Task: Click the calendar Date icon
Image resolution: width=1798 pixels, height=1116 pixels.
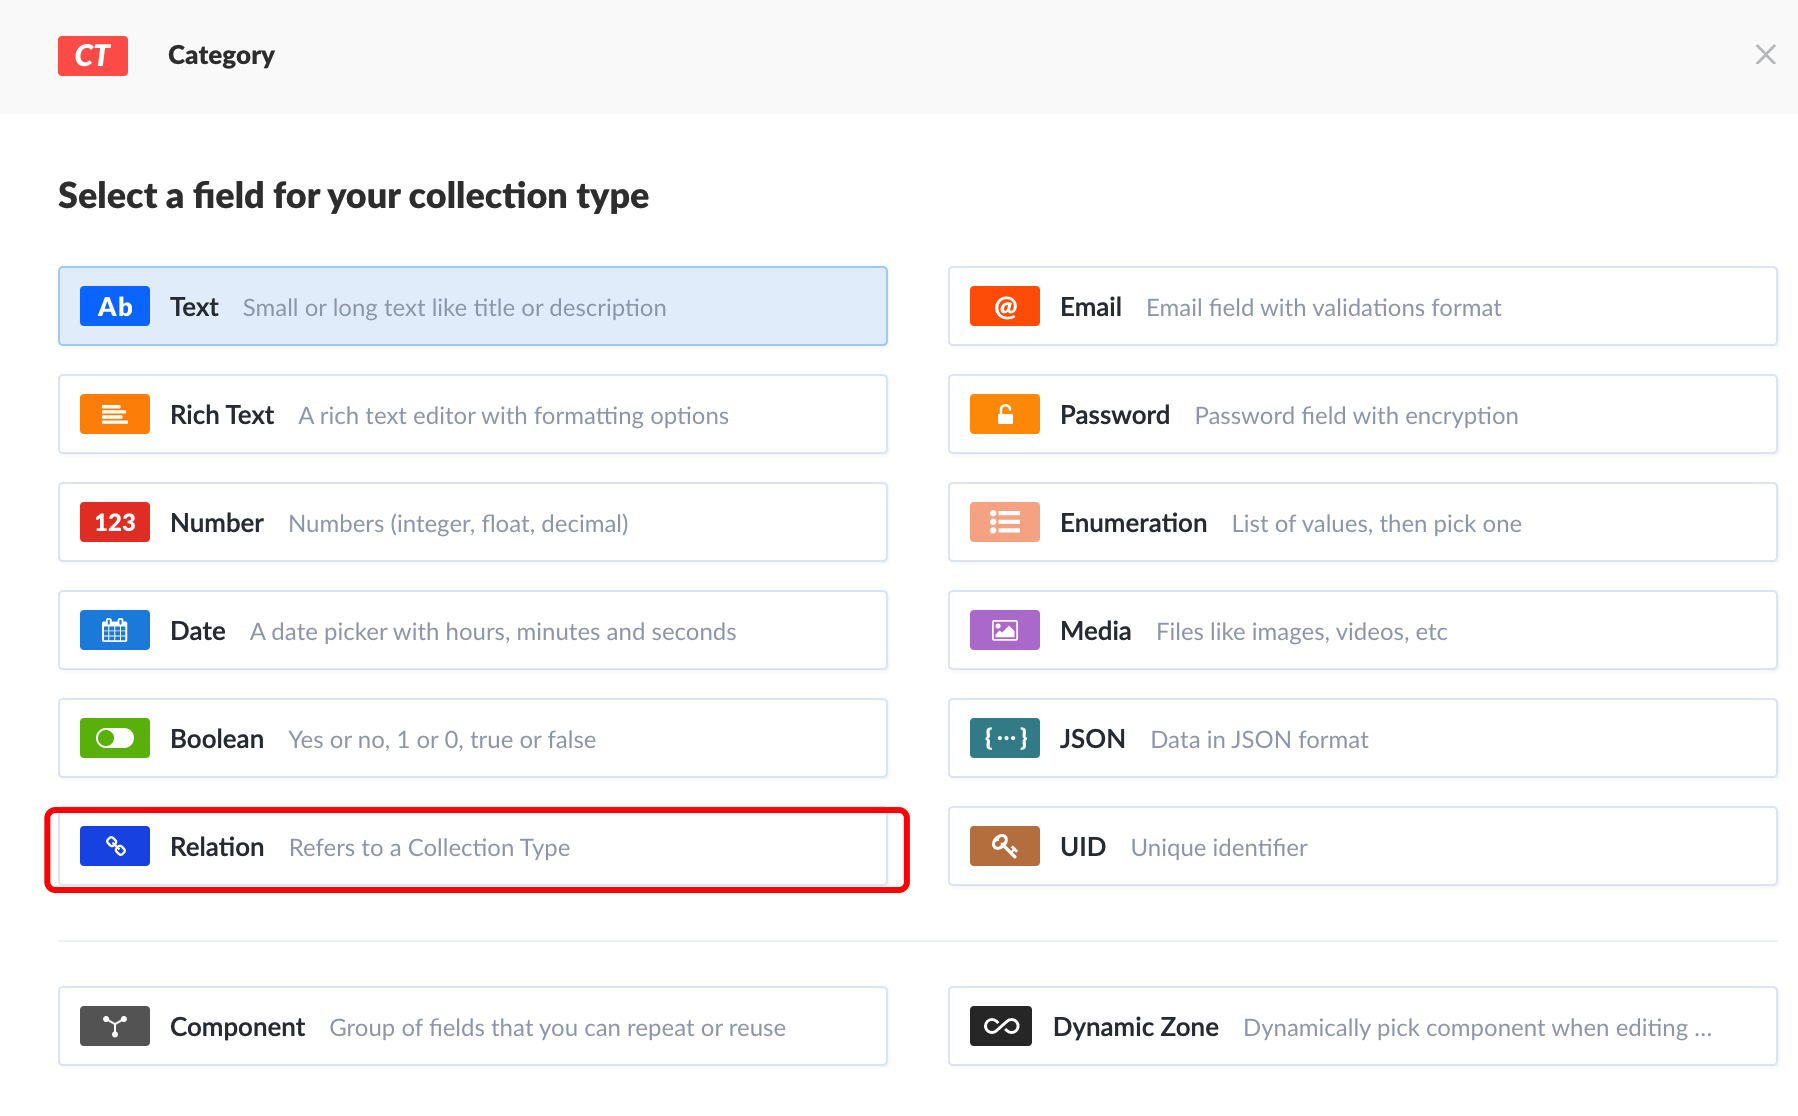Action: (x=115, y=630)
